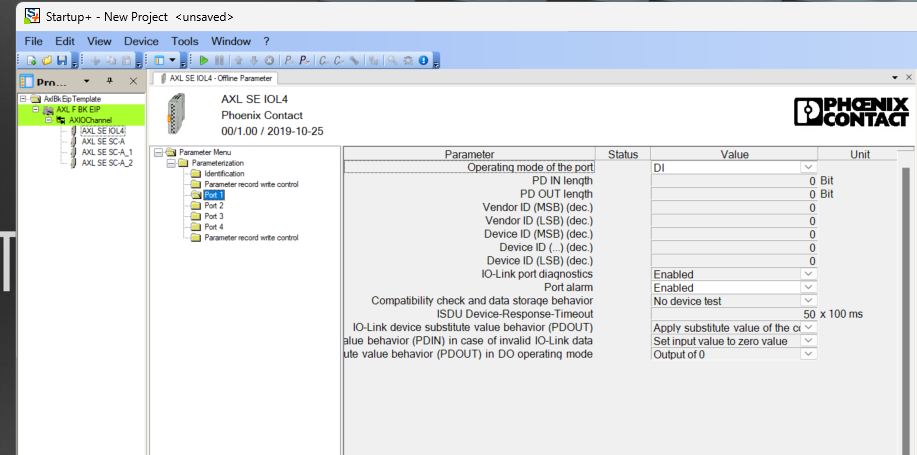The image size is (917, 455).
Task: Click the ISDU Device-Response-Timeout value field
Action: [734, 314]
